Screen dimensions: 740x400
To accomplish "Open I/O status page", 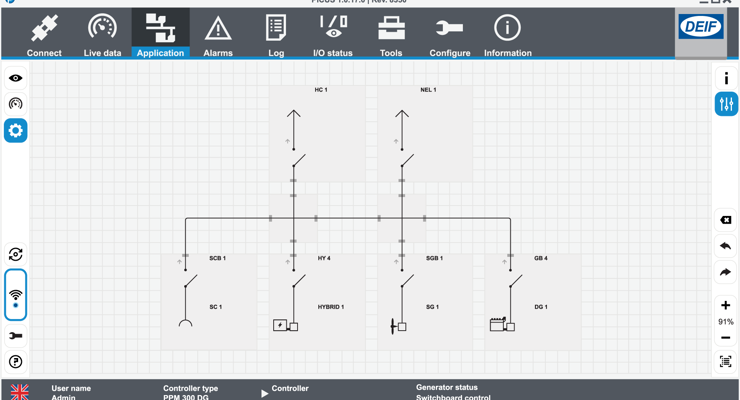I will pos(333,34).
